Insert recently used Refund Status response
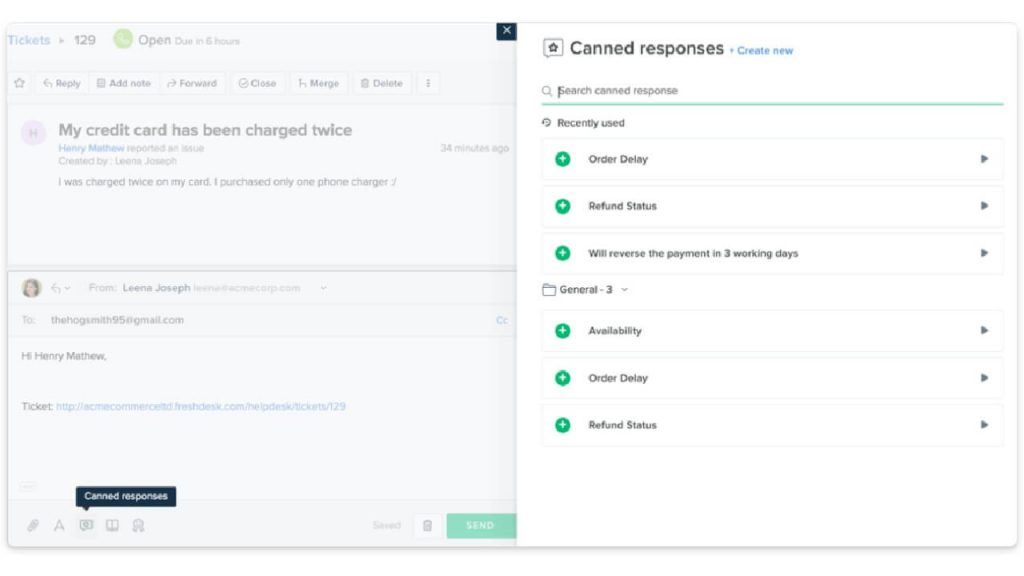1024x576 pixels. tap(562, 206)
